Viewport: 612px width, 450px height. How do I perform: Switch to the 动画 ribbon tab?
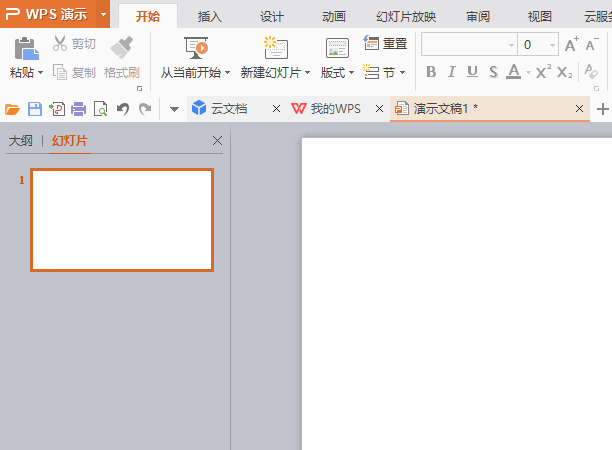coord(334,17)
